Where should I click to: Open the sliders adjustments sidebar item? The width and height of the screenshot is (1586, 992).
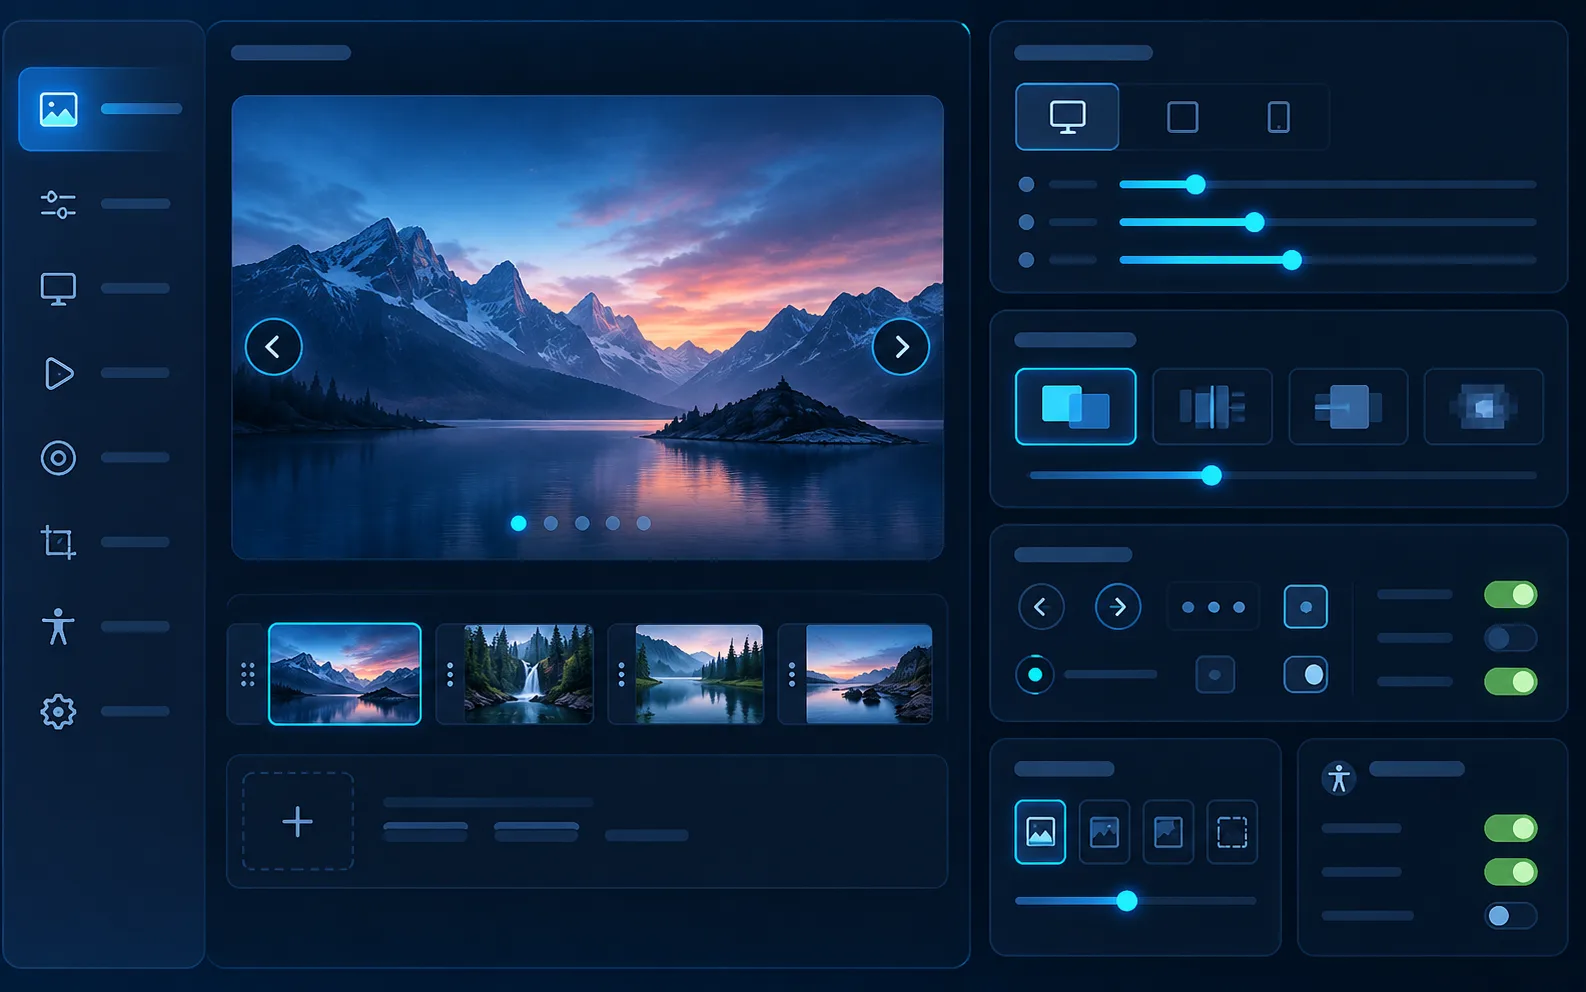[x=58, y=204]
